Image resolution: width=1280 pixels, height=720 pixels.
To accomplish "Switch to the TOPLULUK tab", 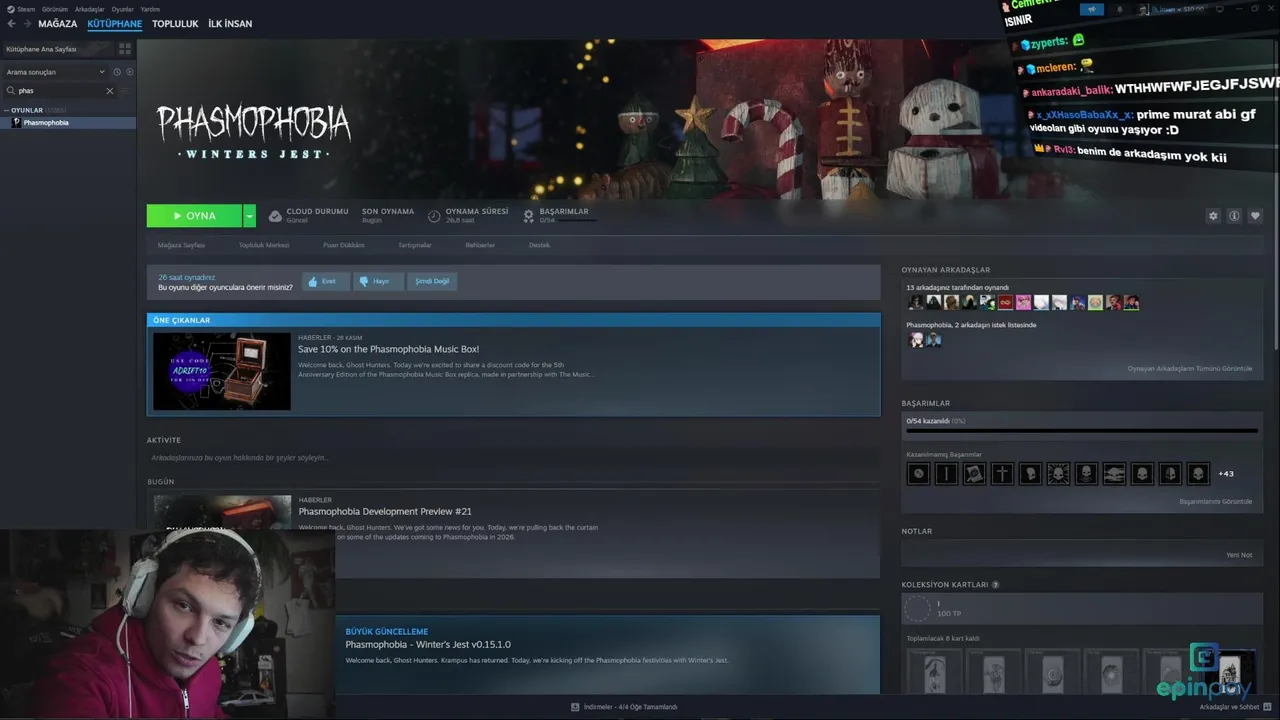I will (175, 24).
